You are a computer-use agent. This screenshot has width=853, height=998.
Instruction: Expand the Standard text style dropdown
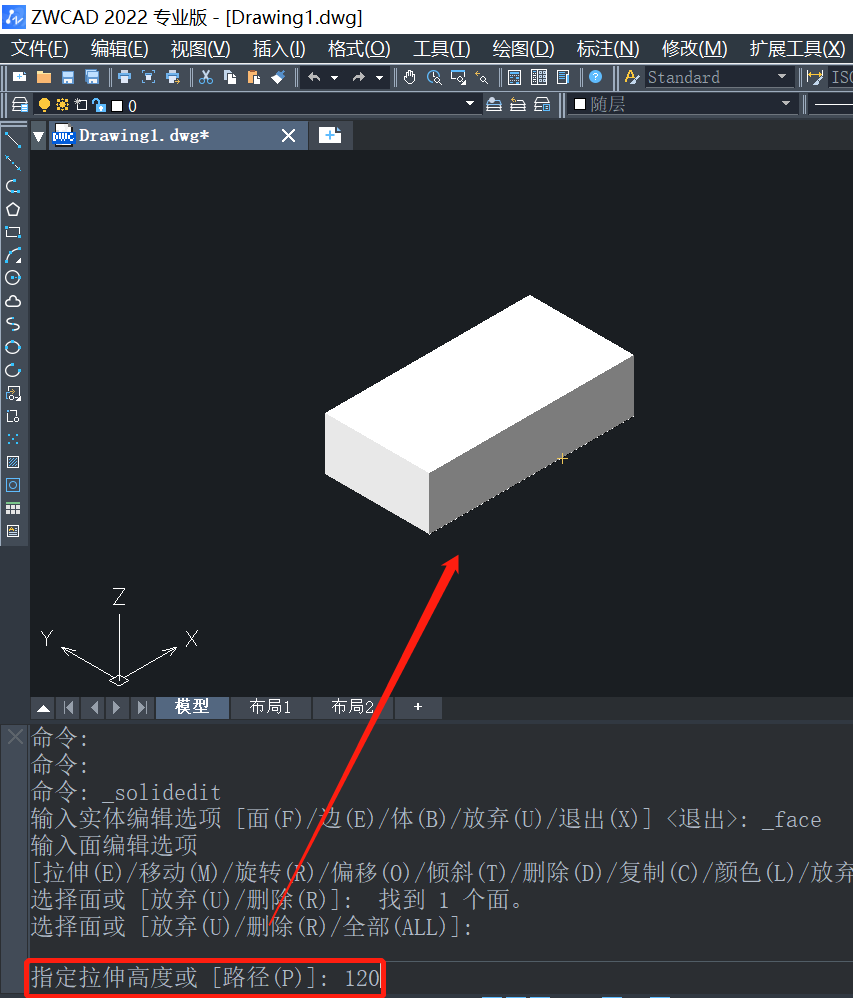click(x=782, y=77)
